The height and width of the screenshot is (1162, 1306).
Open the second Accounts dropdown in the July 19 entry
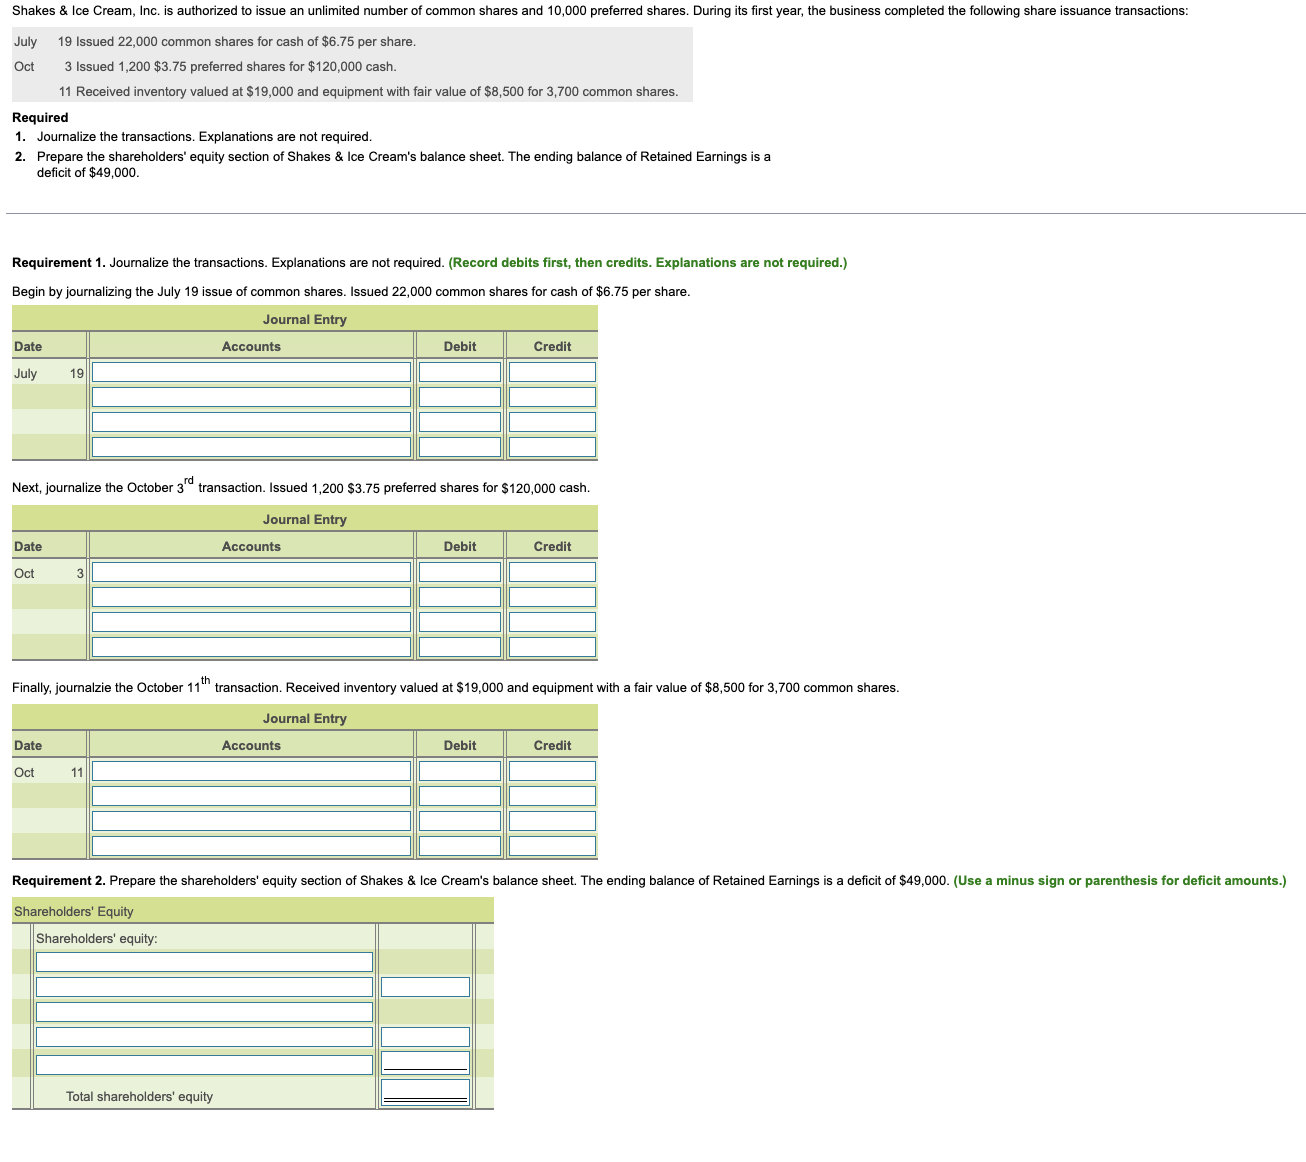[250, 396]
